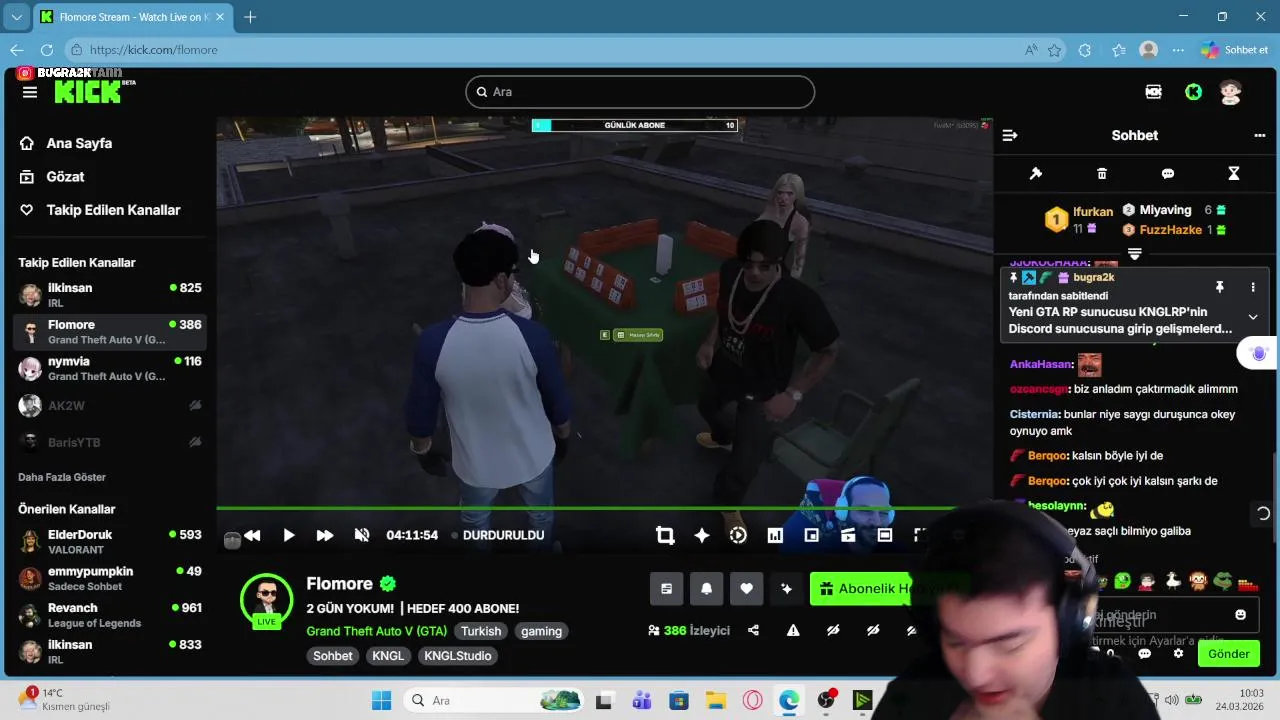Expand the gift leaderboard arrow
The width and height of the screenshot is (1280, 720).
(x=1135, y=254)
